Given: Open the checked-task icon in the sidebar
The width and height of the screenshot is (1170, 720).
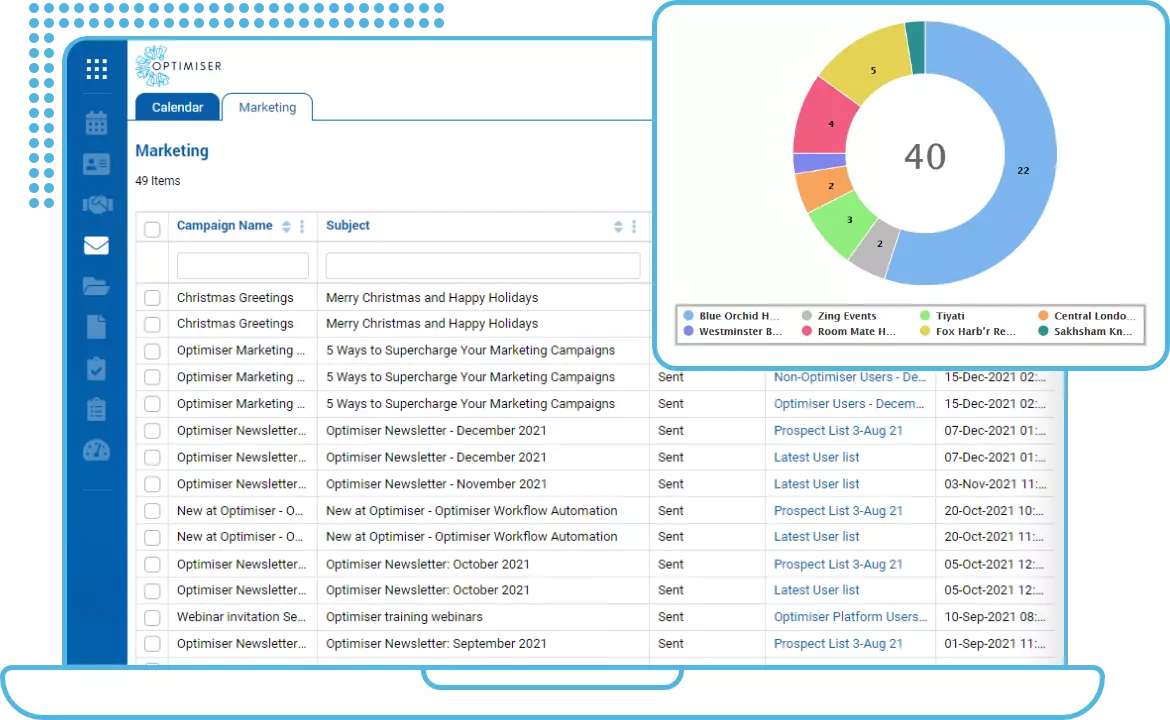Looking at the screenshot, I should [x=96, y=369].
